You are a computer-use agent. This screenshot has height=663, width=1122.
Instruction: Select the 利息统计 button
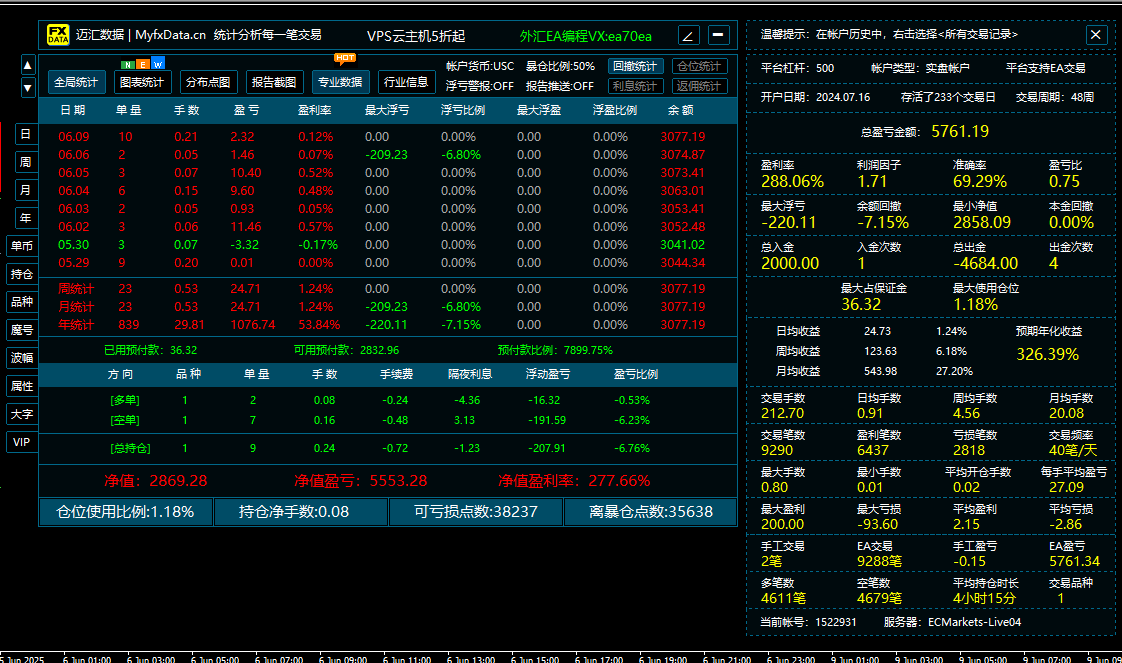[635, 86]
